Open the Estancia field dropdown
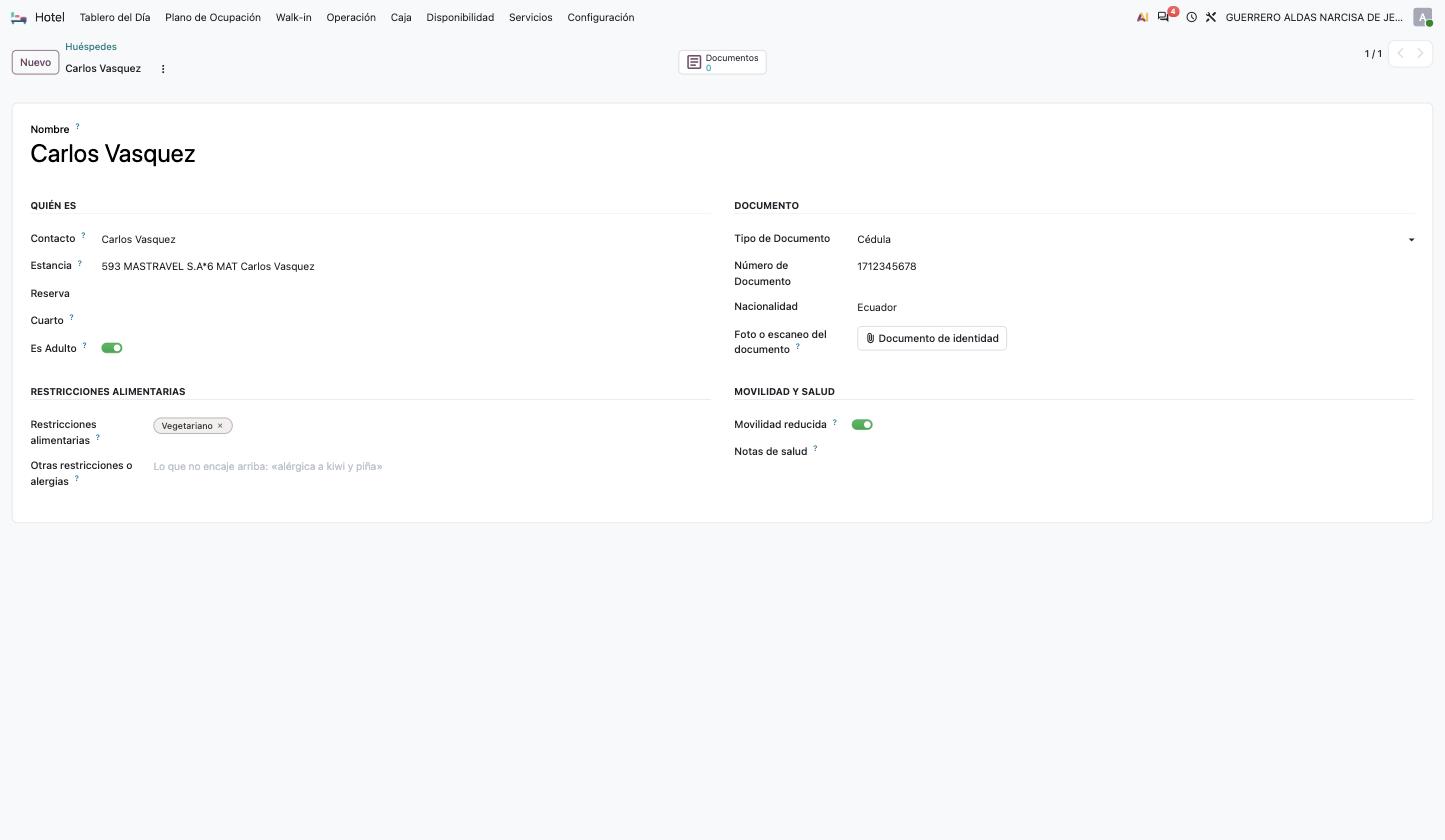 [x=405, y=267]
